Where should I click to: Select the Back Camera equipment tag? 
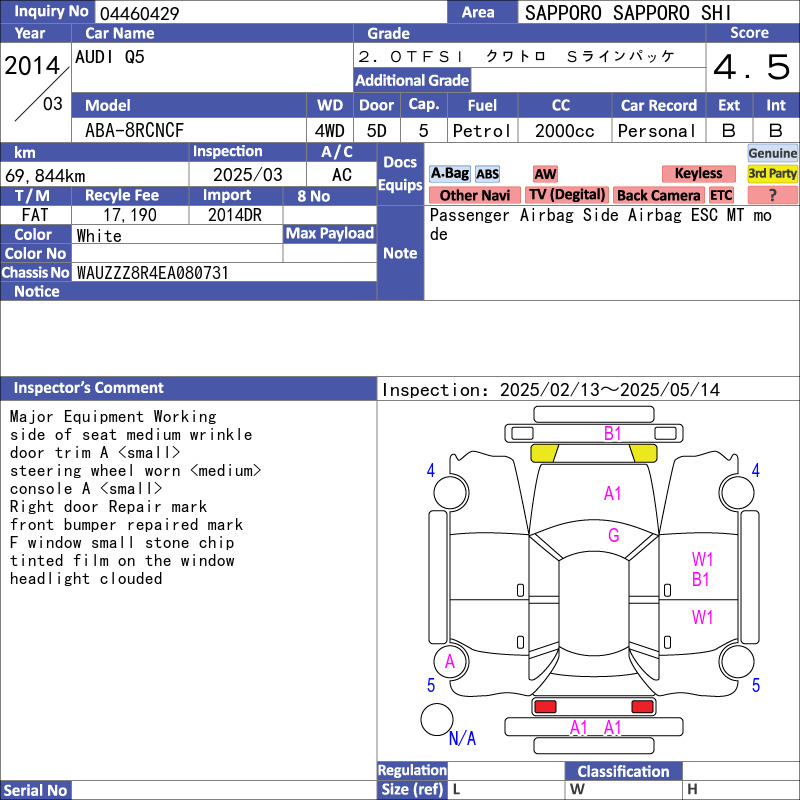tap(658, 195)
